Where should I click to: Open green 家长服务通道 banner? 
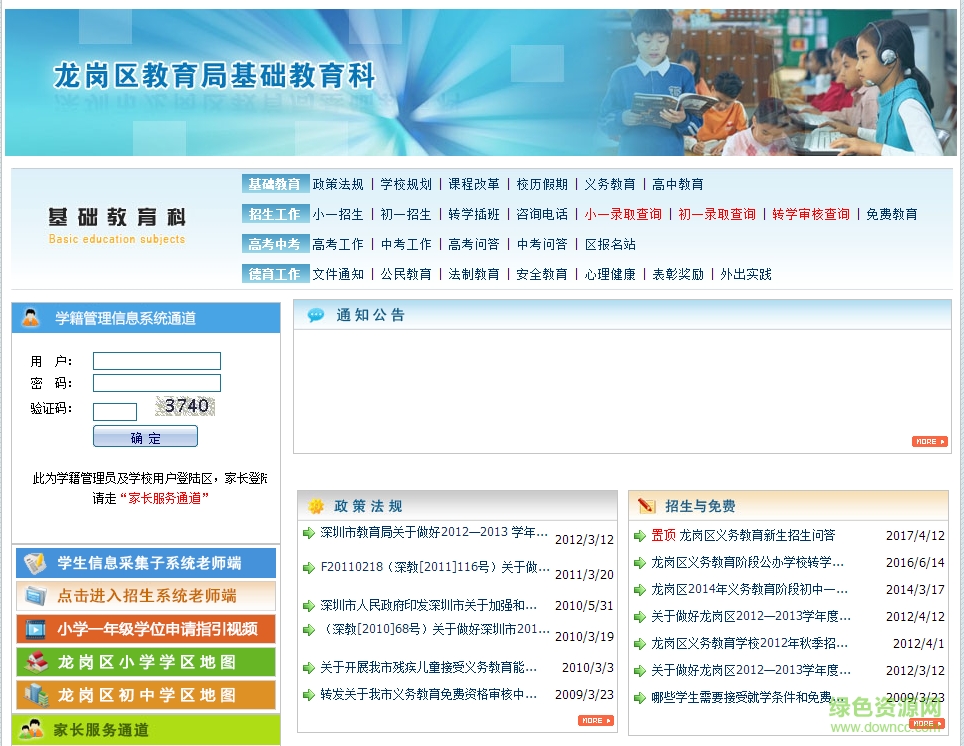coord(146,729)
